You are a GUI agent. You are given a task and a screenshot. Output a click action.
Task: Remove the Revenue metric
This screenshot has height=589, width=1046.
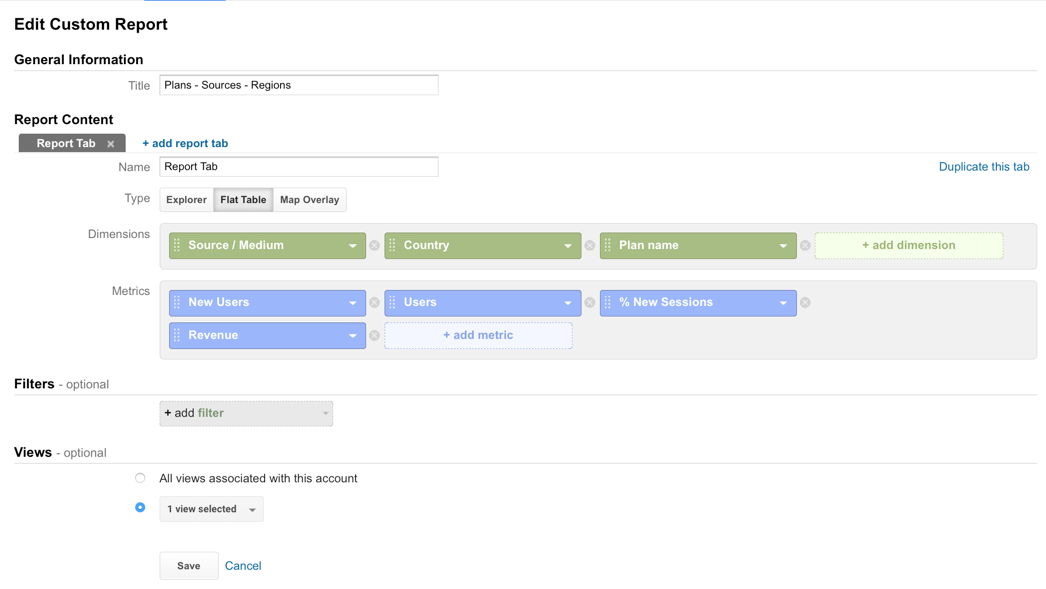(374, 336)
